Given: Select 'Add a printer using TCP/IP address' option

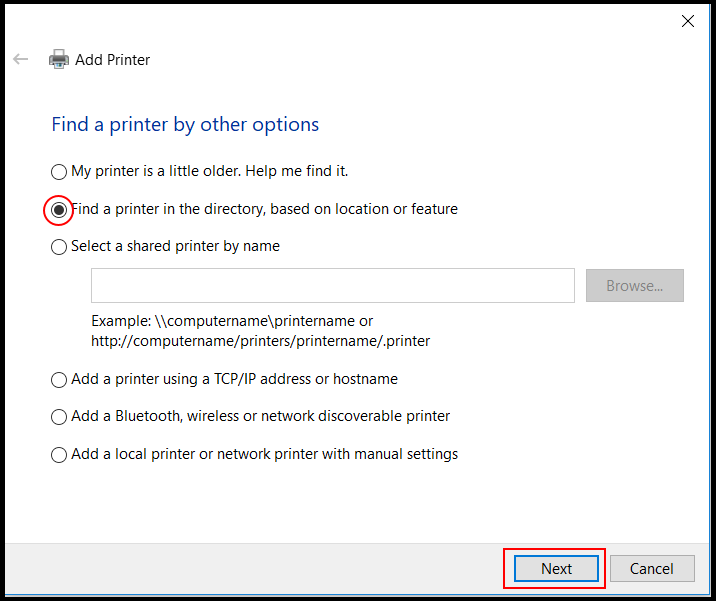Looking at the screenshot, I should tap(59, 380).
